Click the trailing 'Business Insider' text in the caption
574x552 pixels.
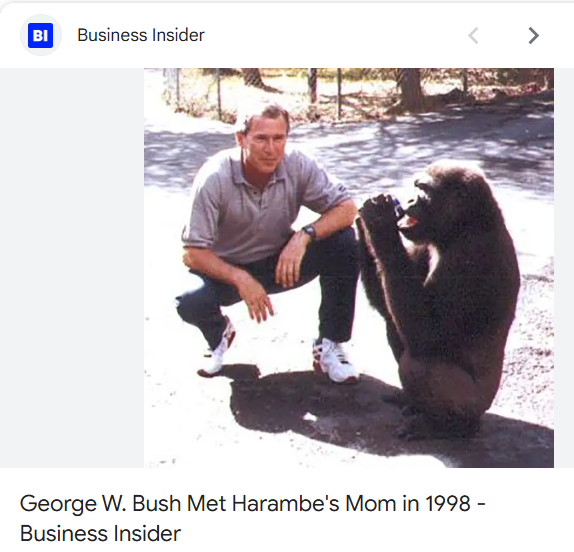click(x=100, y=533)
